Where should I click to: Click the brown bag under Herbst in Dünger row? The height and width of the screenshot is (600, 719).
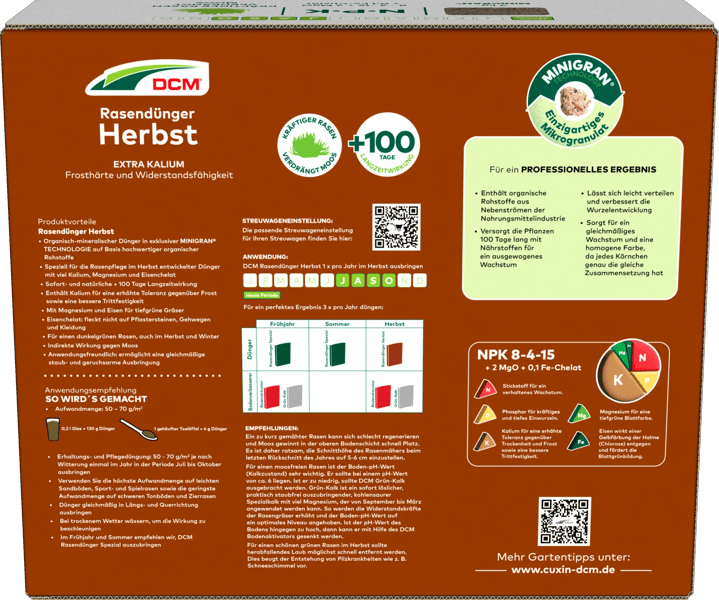[x=393, y=354]
